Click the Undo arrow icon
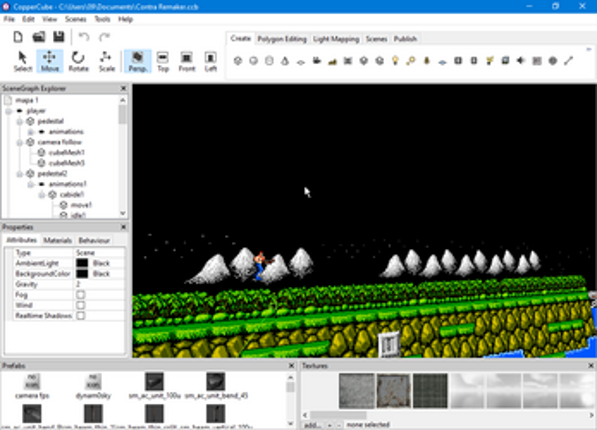Screen dimensions: 597x430 (84, 37)
